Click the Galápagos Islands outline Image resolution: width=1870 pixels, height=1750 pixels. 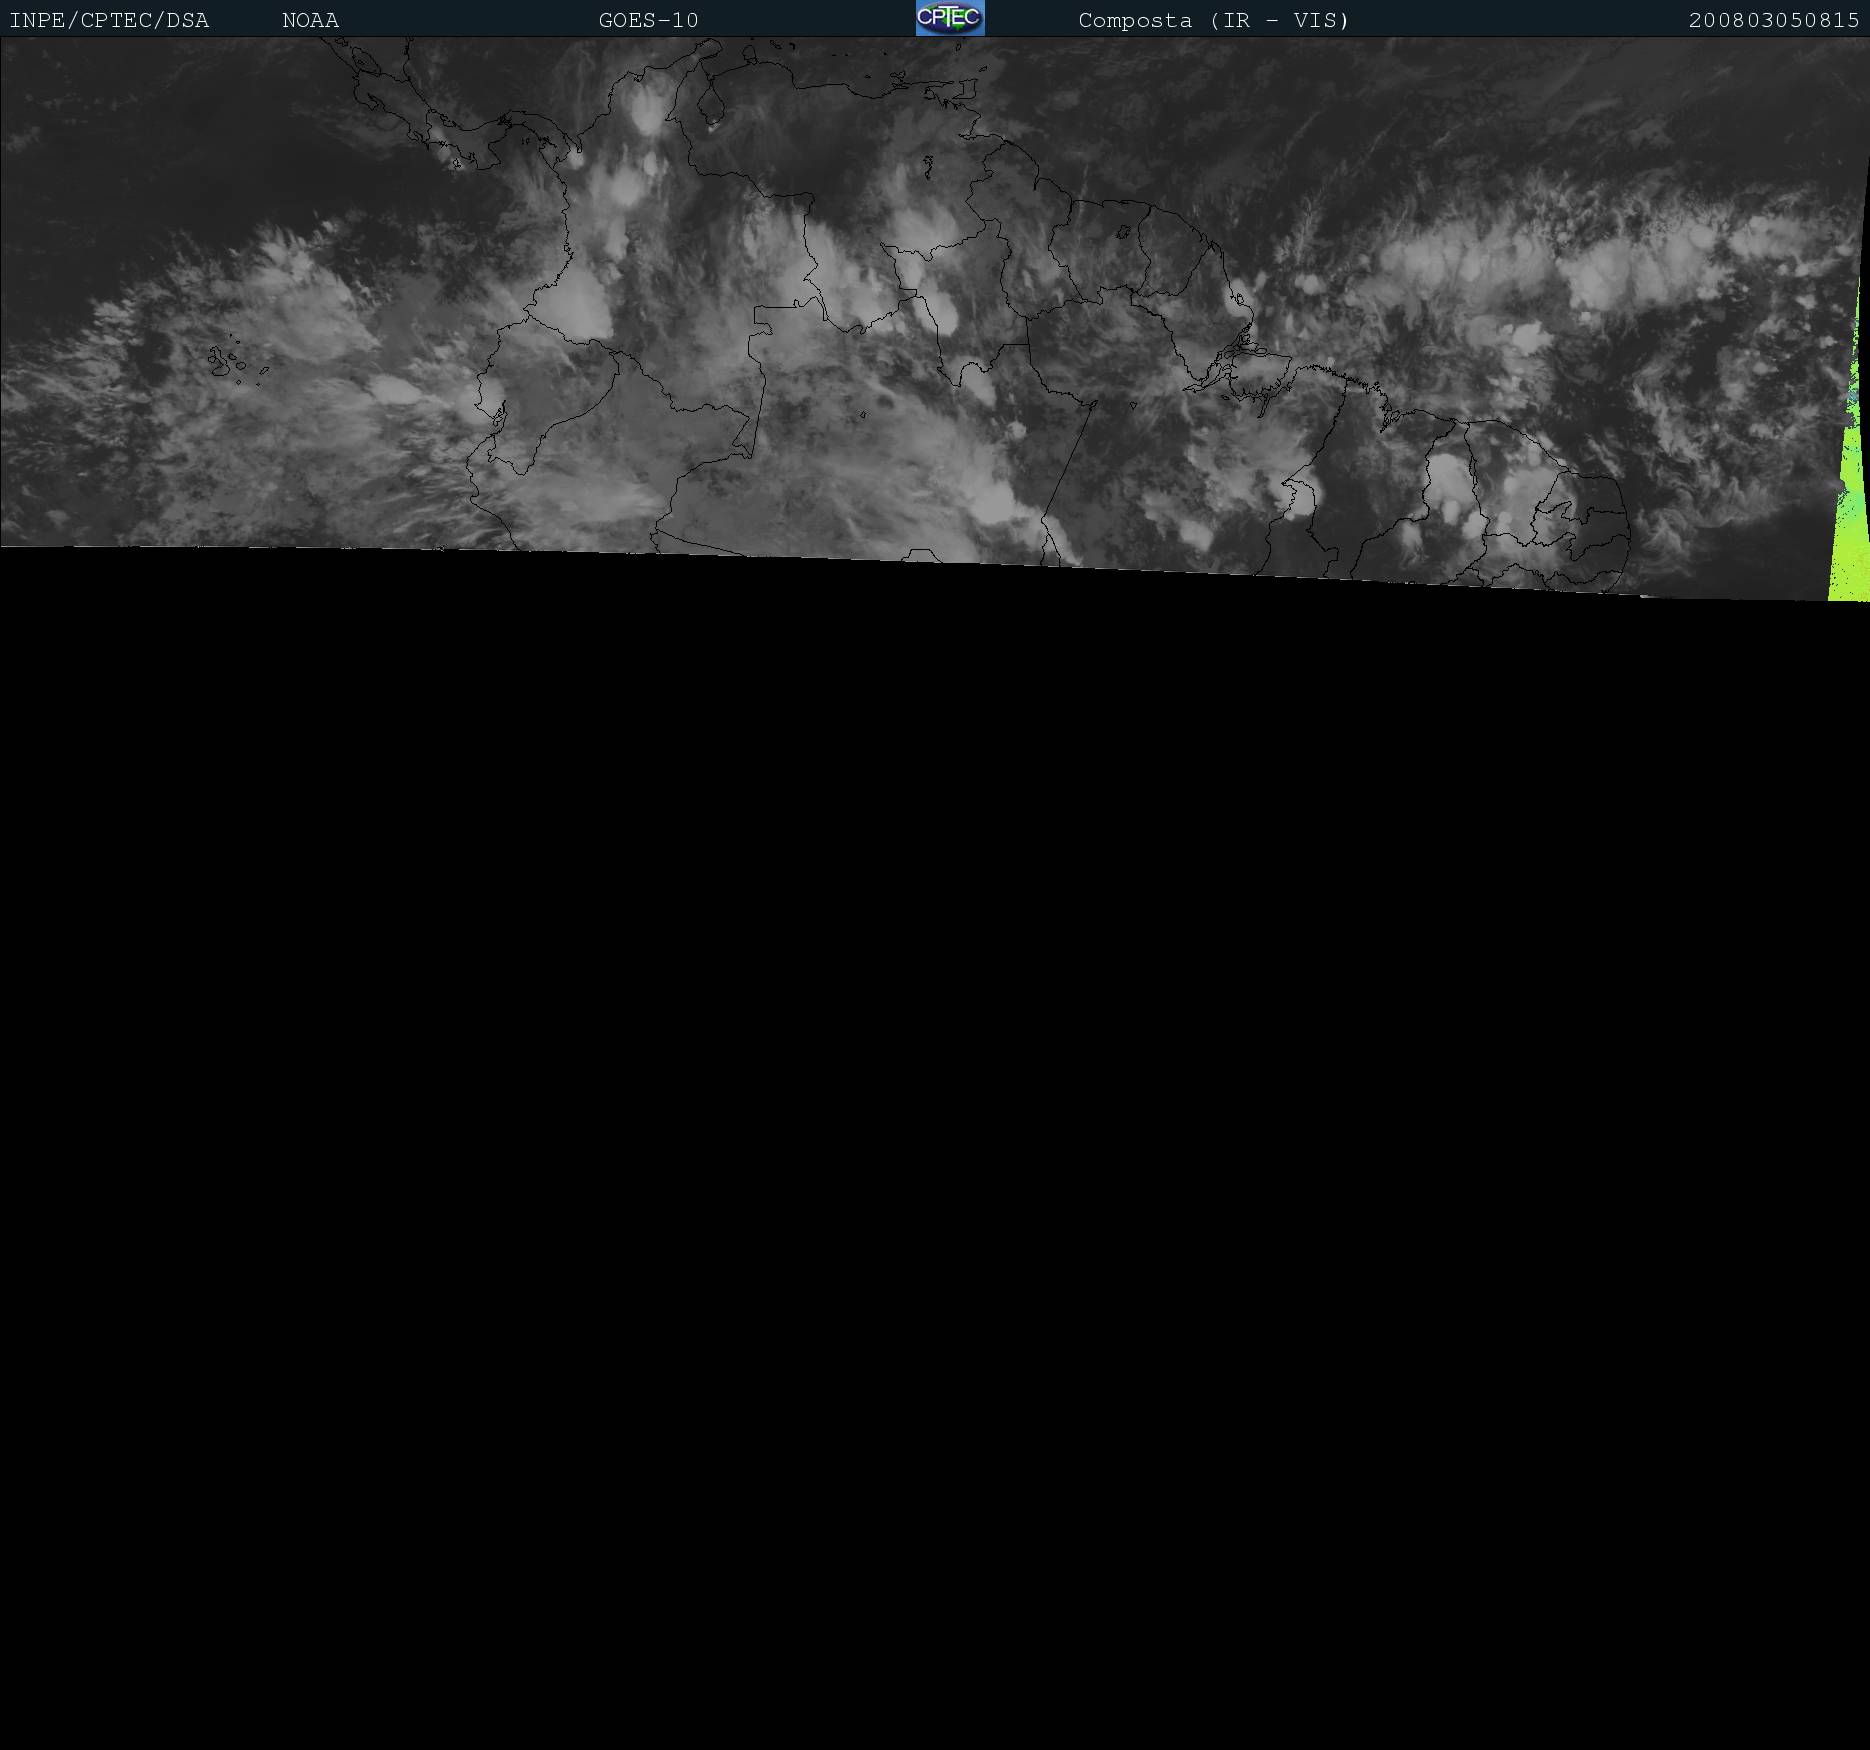[x=224, y=361]
